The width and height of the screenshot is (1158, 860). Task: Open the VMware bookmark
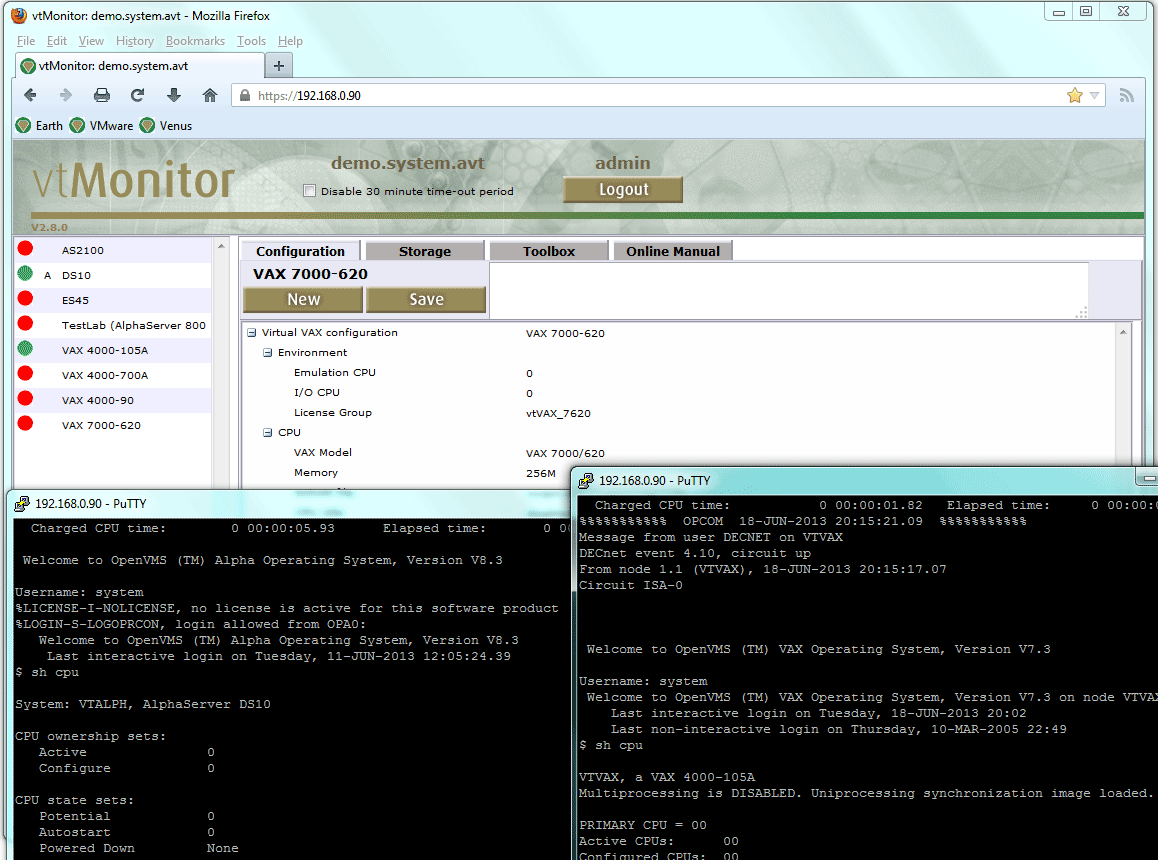pyautogui.click(x=102, y=126)
